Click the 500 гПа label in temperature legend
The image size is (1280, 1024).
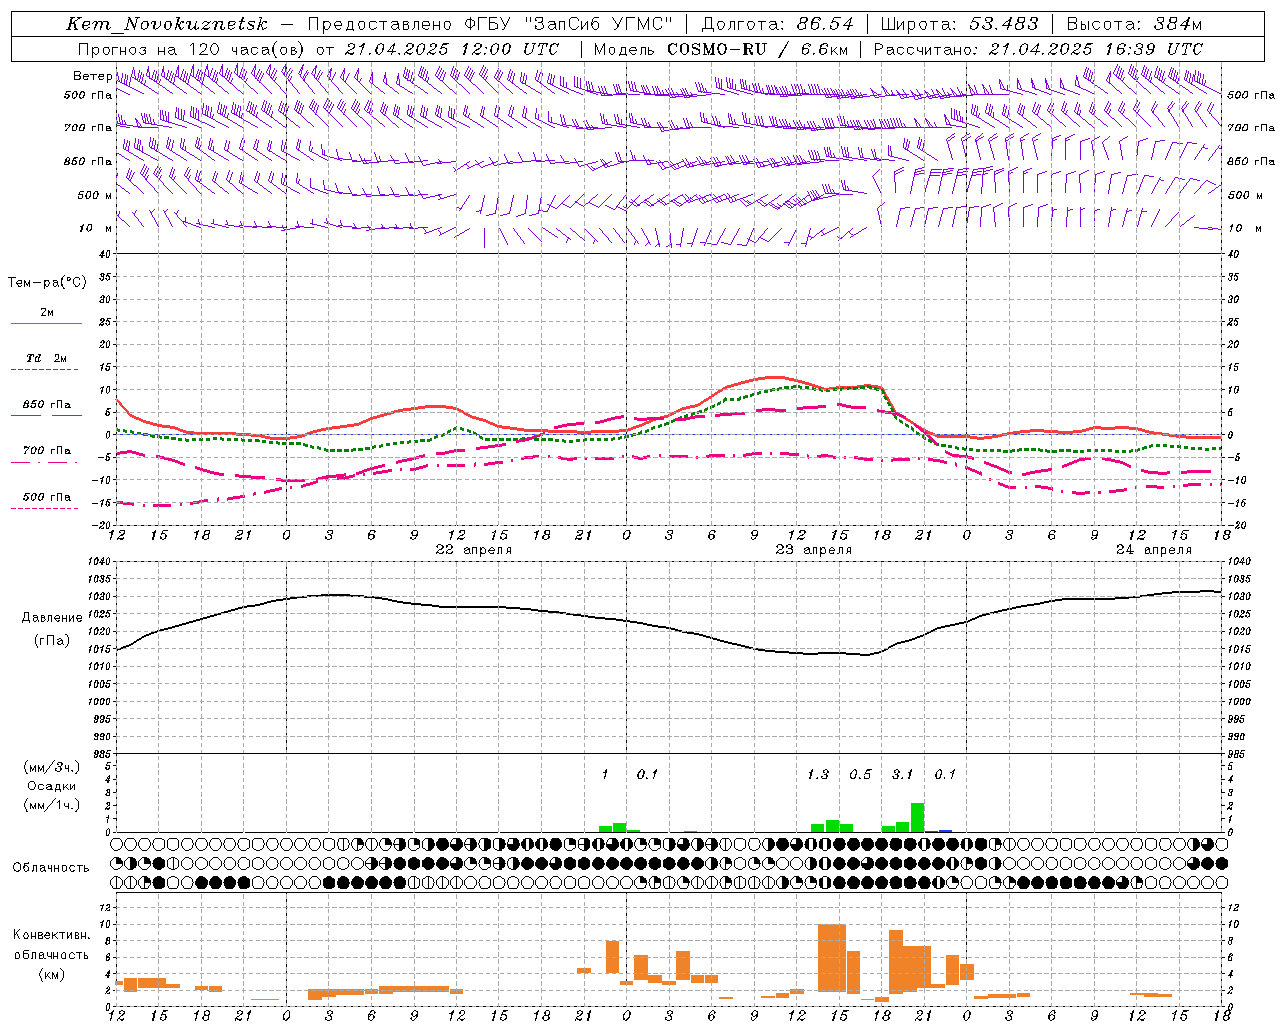click(47, 497)
